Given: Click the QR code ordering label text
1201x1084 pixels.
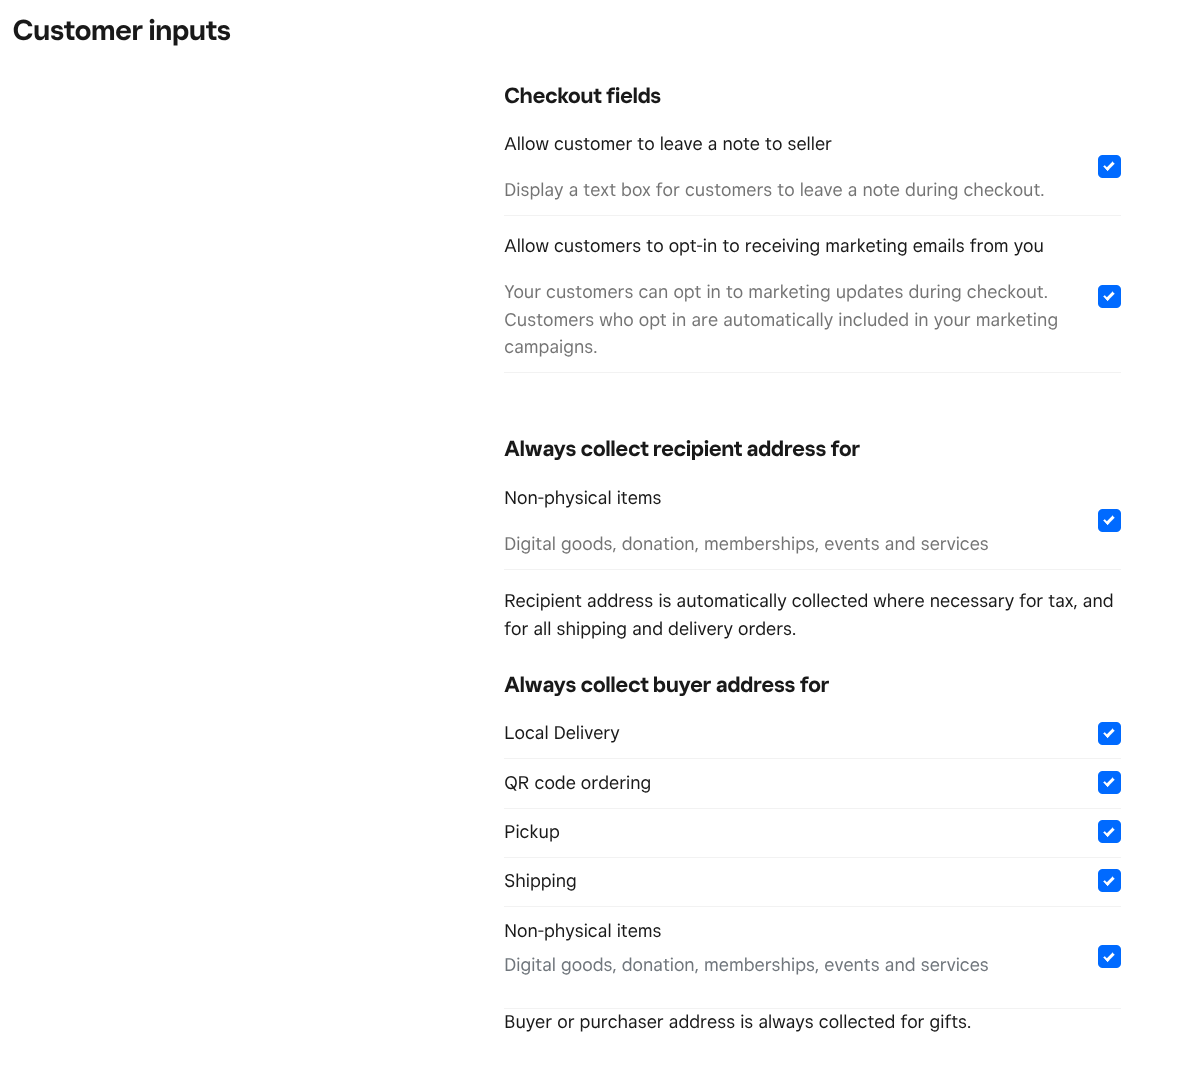Looking at the screenshot, I should tap(577, 783).
